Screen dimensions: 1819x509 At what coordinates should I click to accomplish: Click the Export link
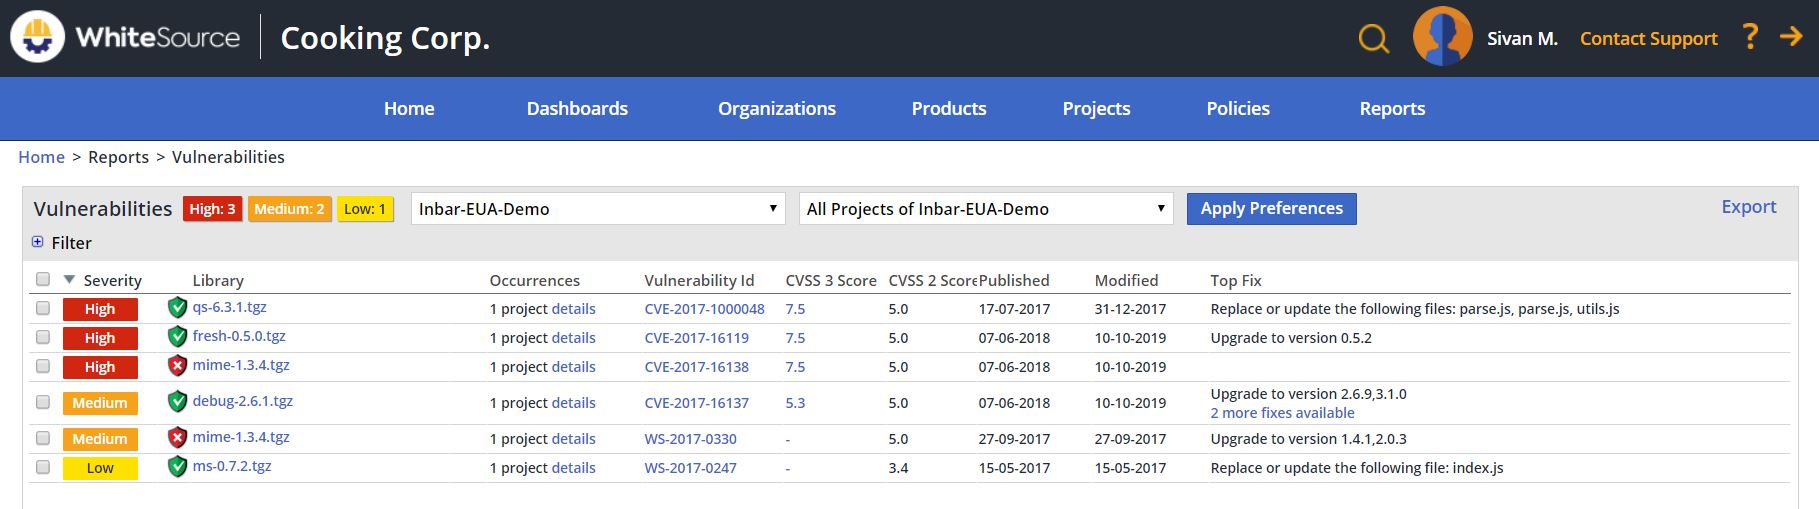pos(1749,207)
